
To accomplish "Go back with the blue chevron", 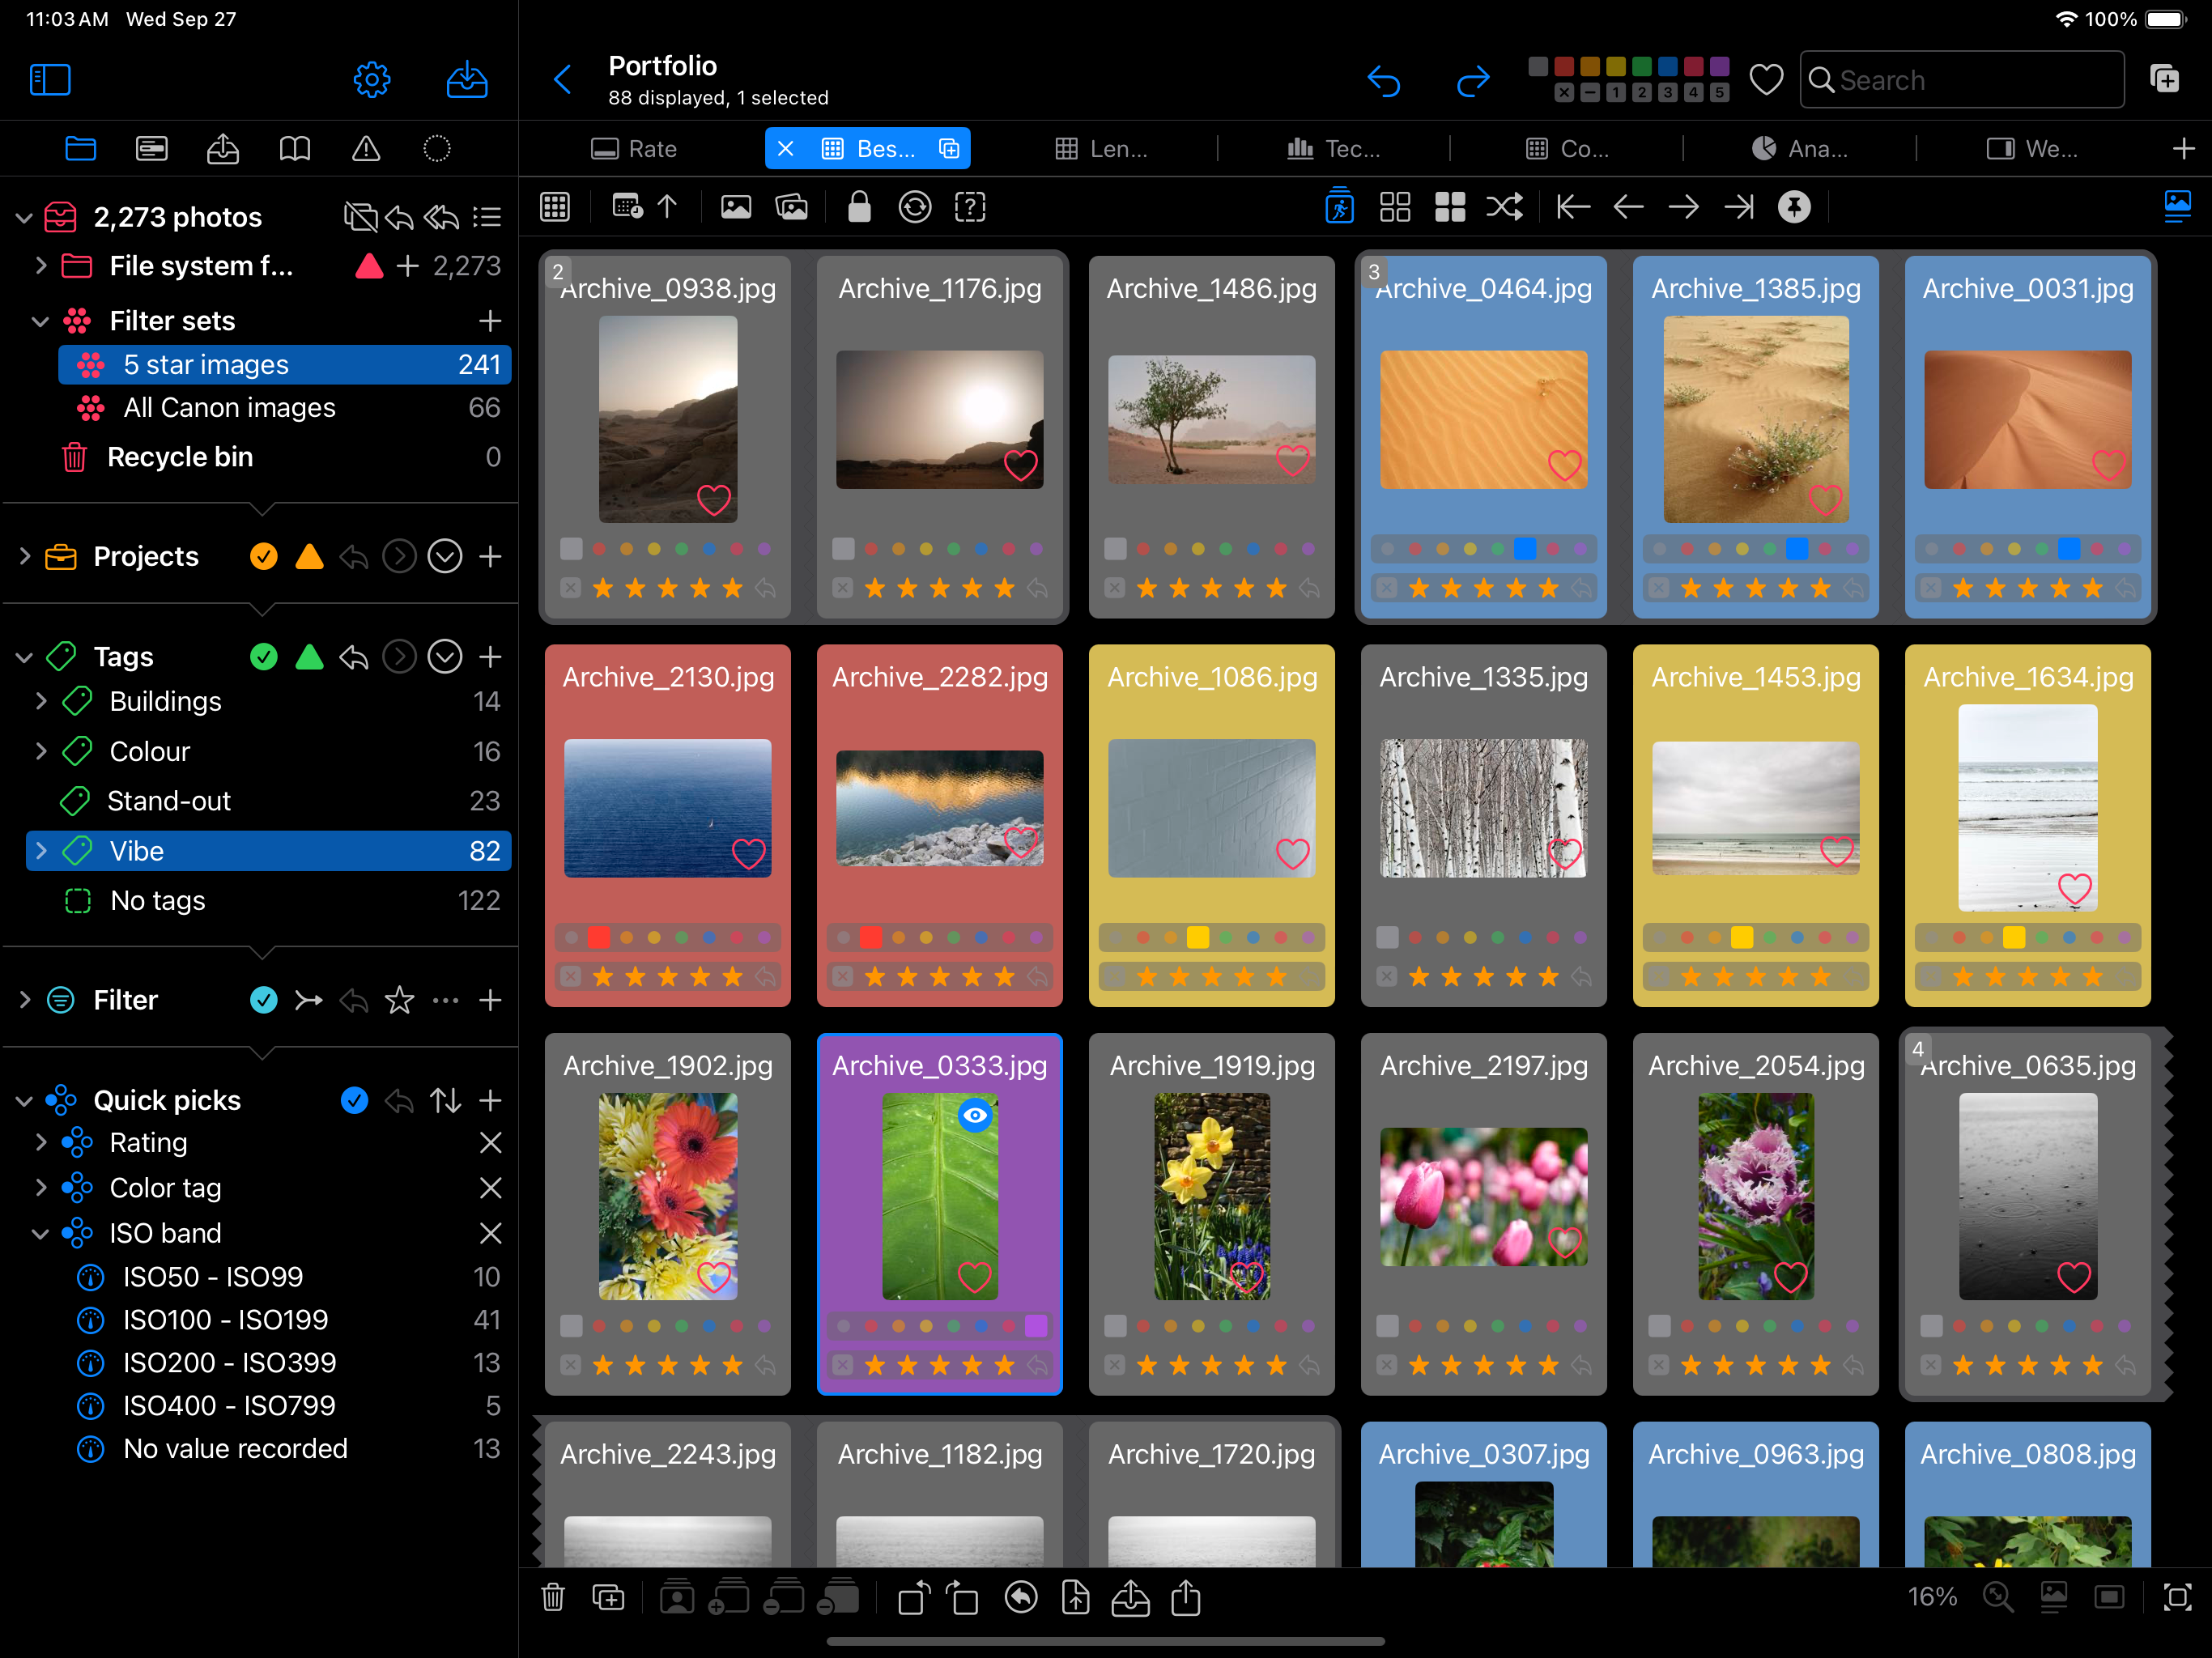I will pyautogui.click(x=563, y=80).
